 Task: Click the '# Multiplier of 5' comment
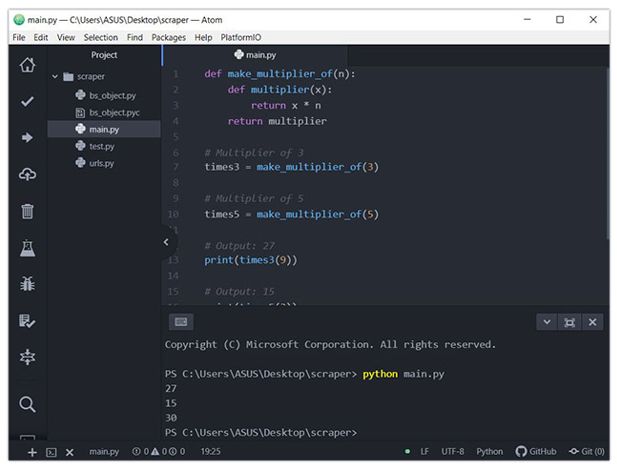click(254, 198)
